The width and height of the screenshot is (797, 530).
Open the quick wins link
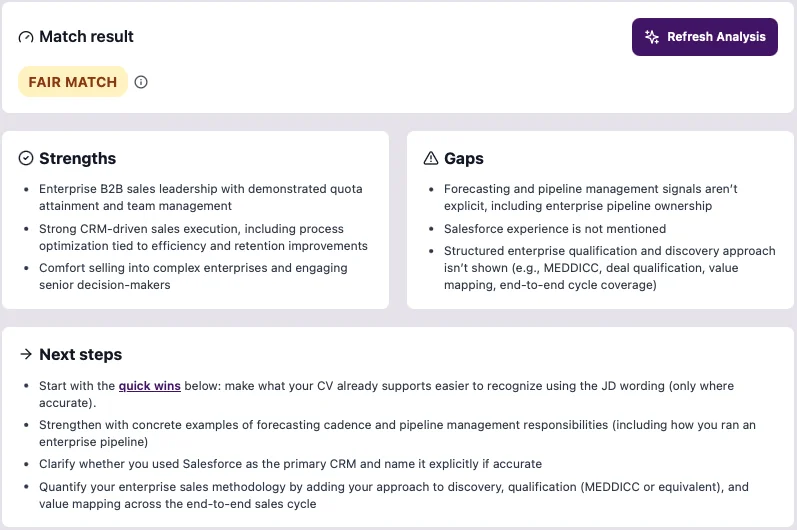click(149, 386)
